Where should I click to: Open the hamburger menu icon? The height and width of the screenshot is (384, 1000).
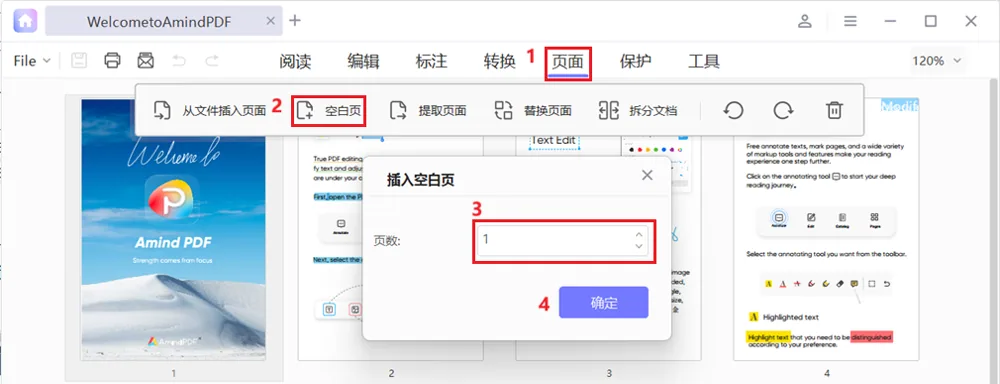pyautogui.click(x=850, y=21)
